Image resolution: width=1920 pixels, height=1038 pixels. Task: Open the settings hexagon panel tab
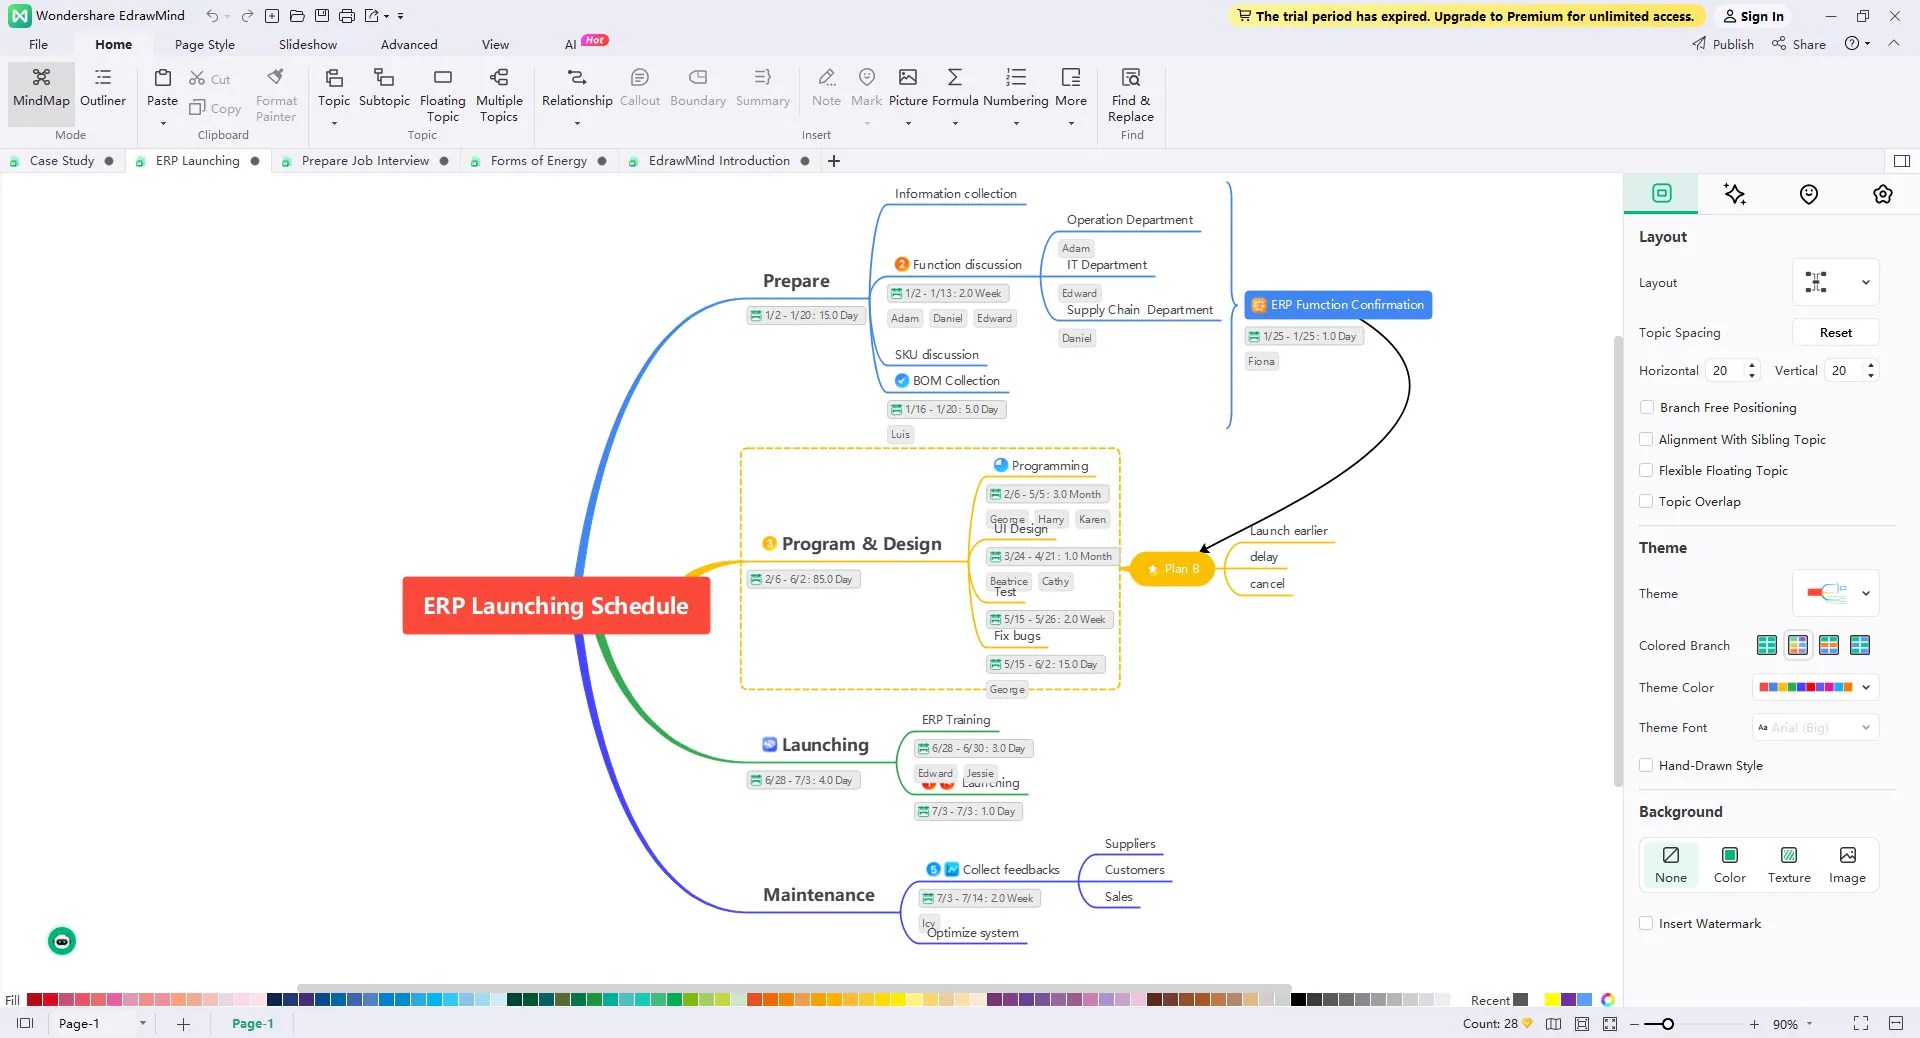coord(1883,194)
